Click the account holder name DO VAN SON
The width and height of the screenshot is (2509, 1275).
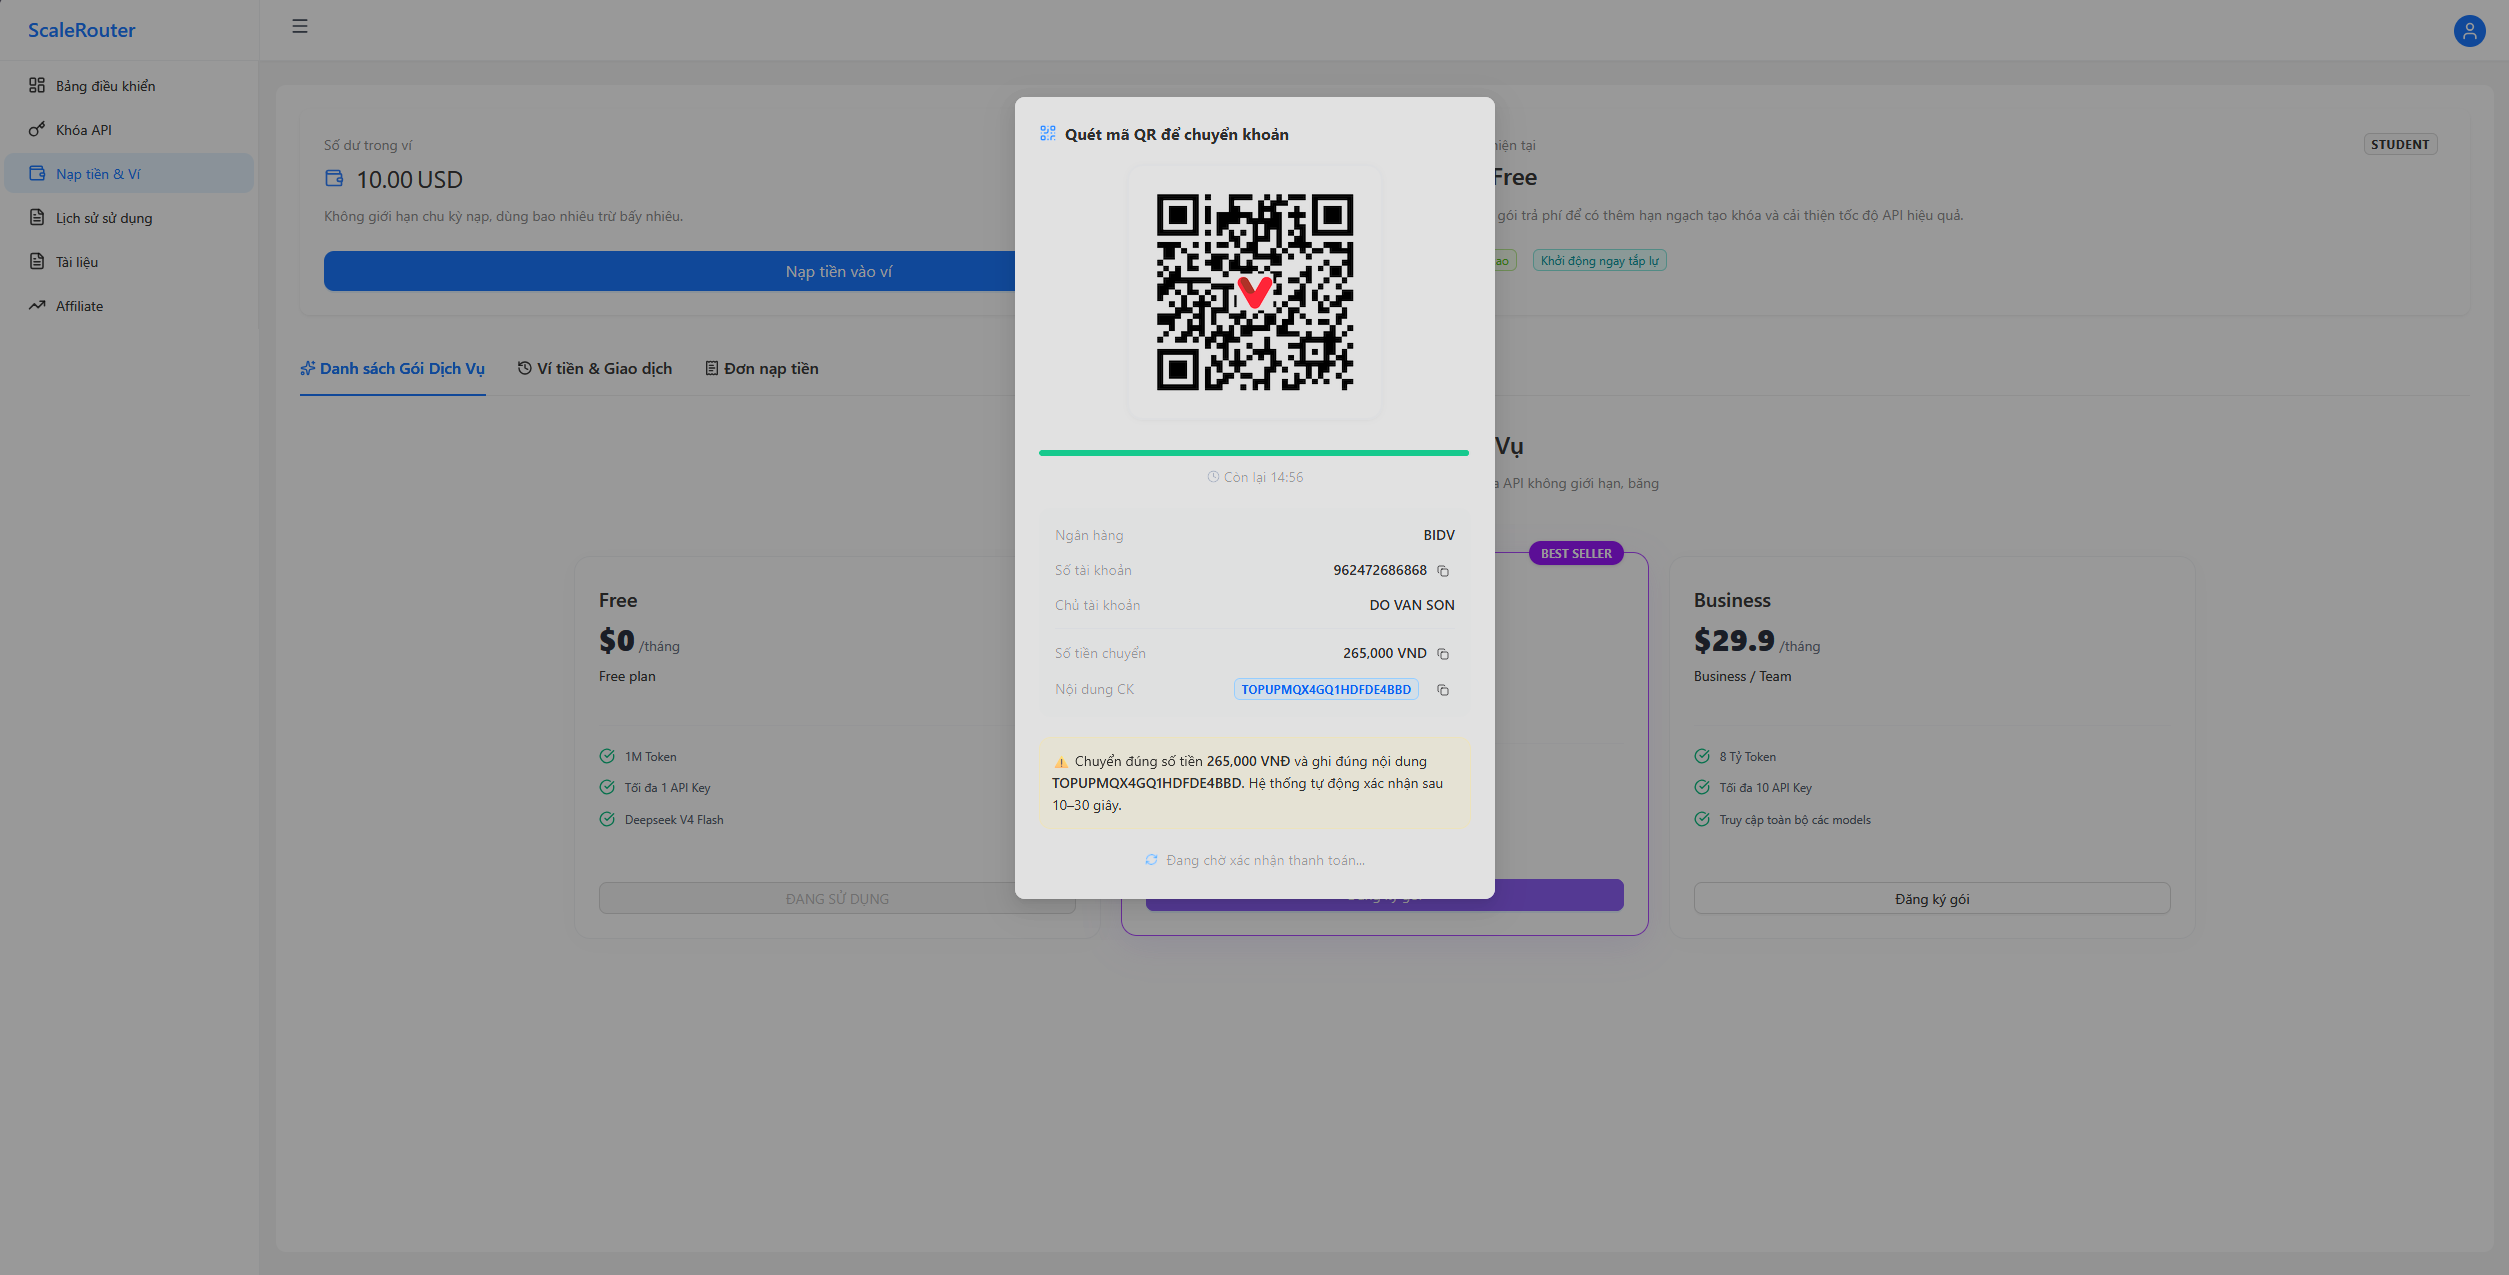click(x=1412, y=606)
